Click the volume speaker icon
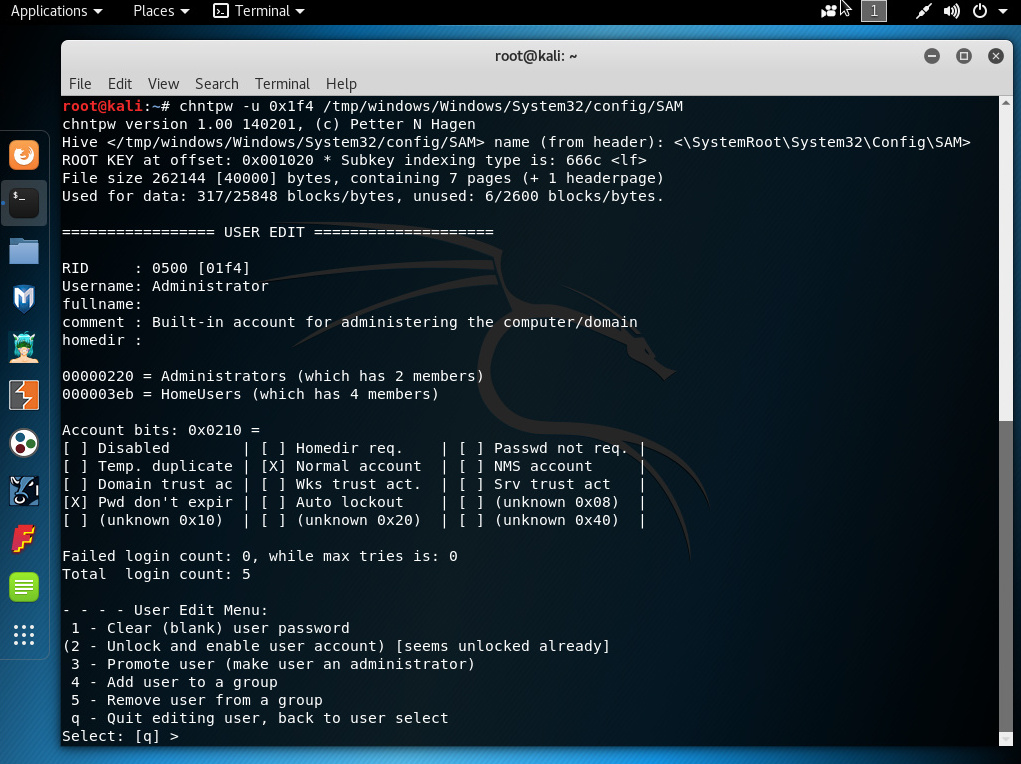Screen dimensions: 1021x764 (x=951, y=11)
